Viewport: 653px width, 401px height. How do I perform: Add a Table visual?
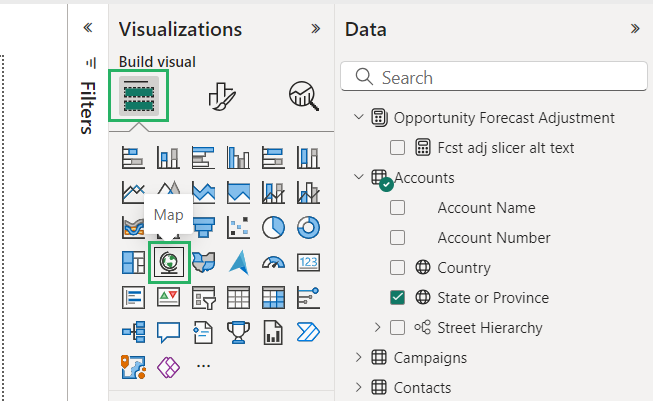(238, 297)
